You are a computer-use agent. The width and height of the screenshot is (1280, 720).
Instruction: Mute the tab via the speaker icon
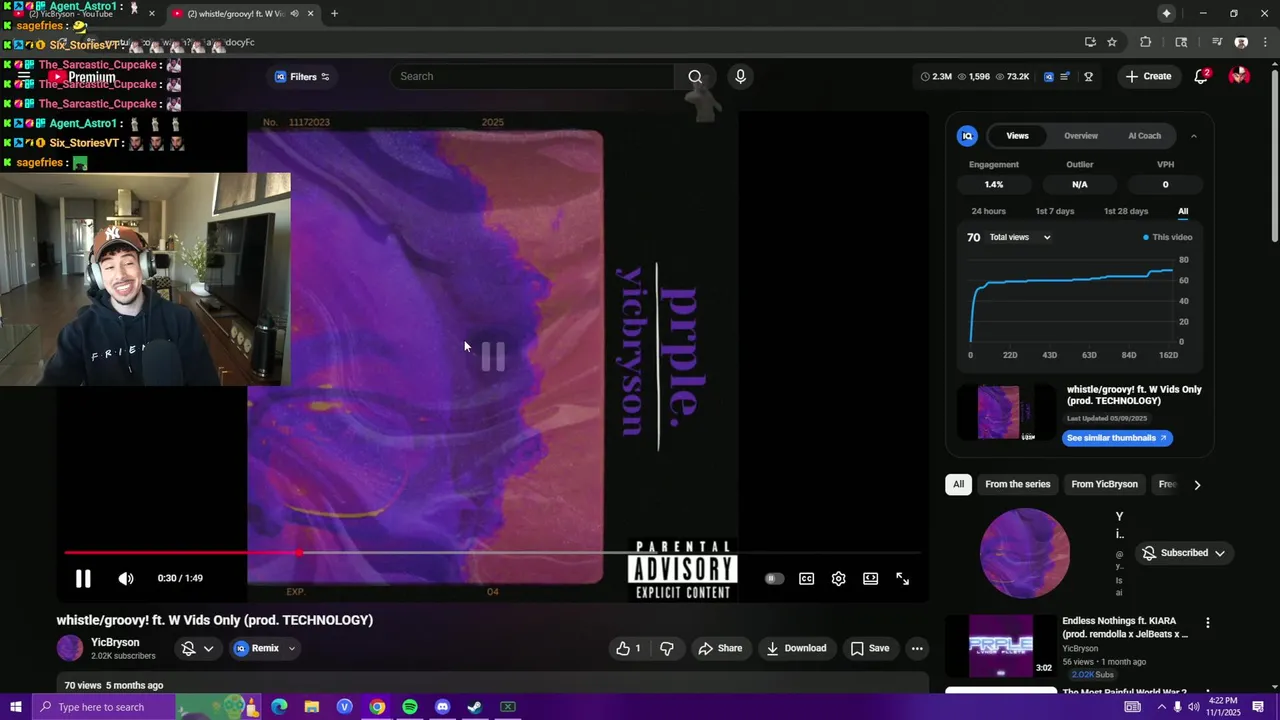pos(294,14)
